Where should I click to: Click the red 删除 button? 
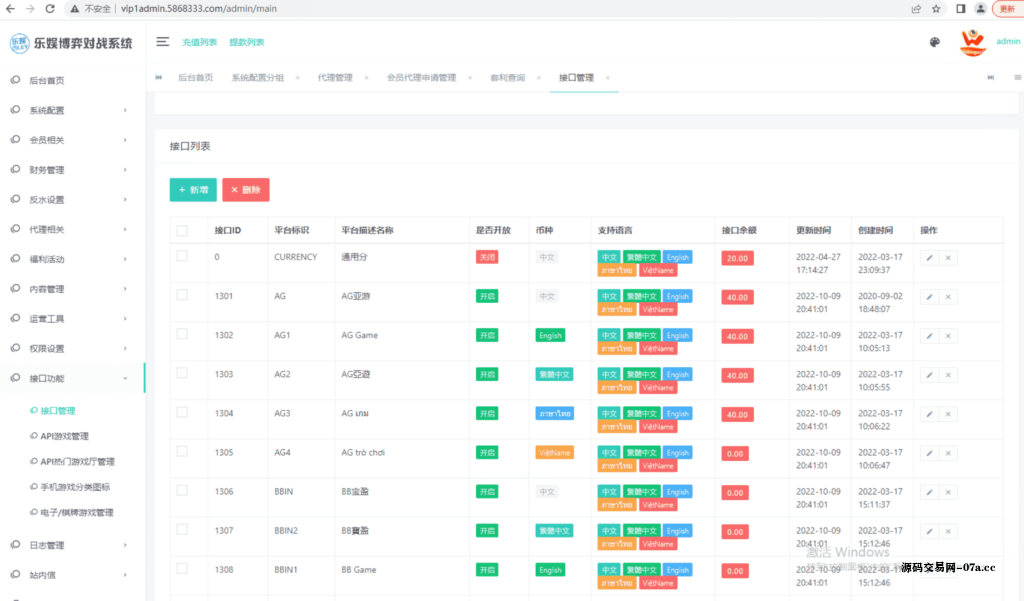(x=245, y=190)
